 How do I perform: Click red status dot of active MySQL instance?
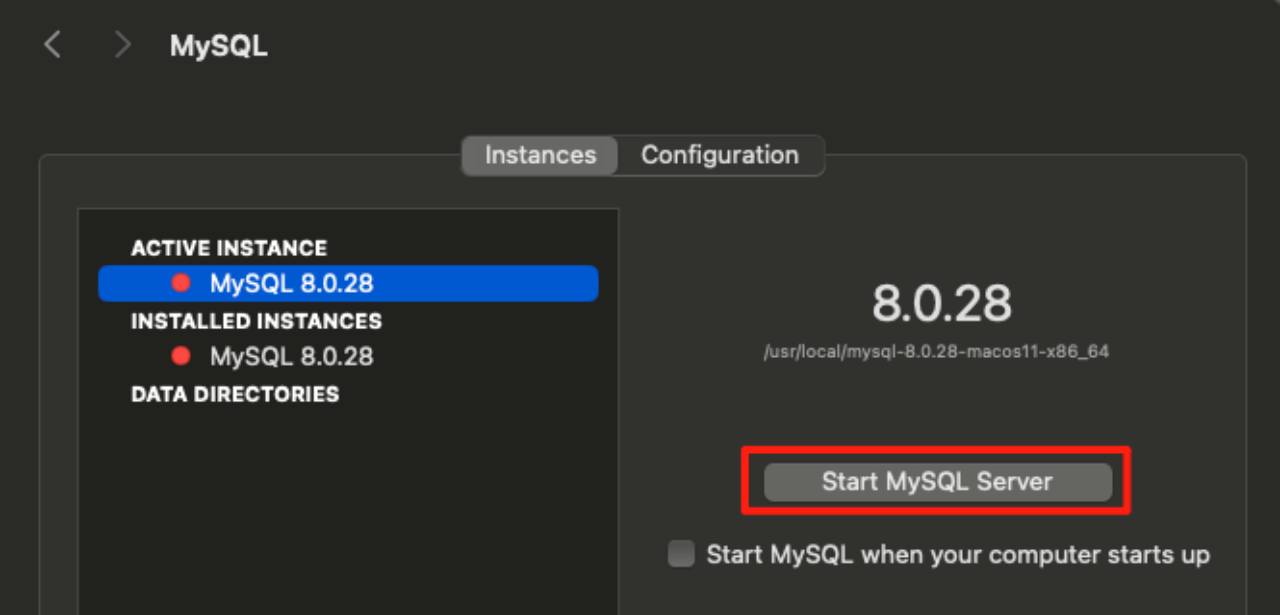click(x=181, y=283)
